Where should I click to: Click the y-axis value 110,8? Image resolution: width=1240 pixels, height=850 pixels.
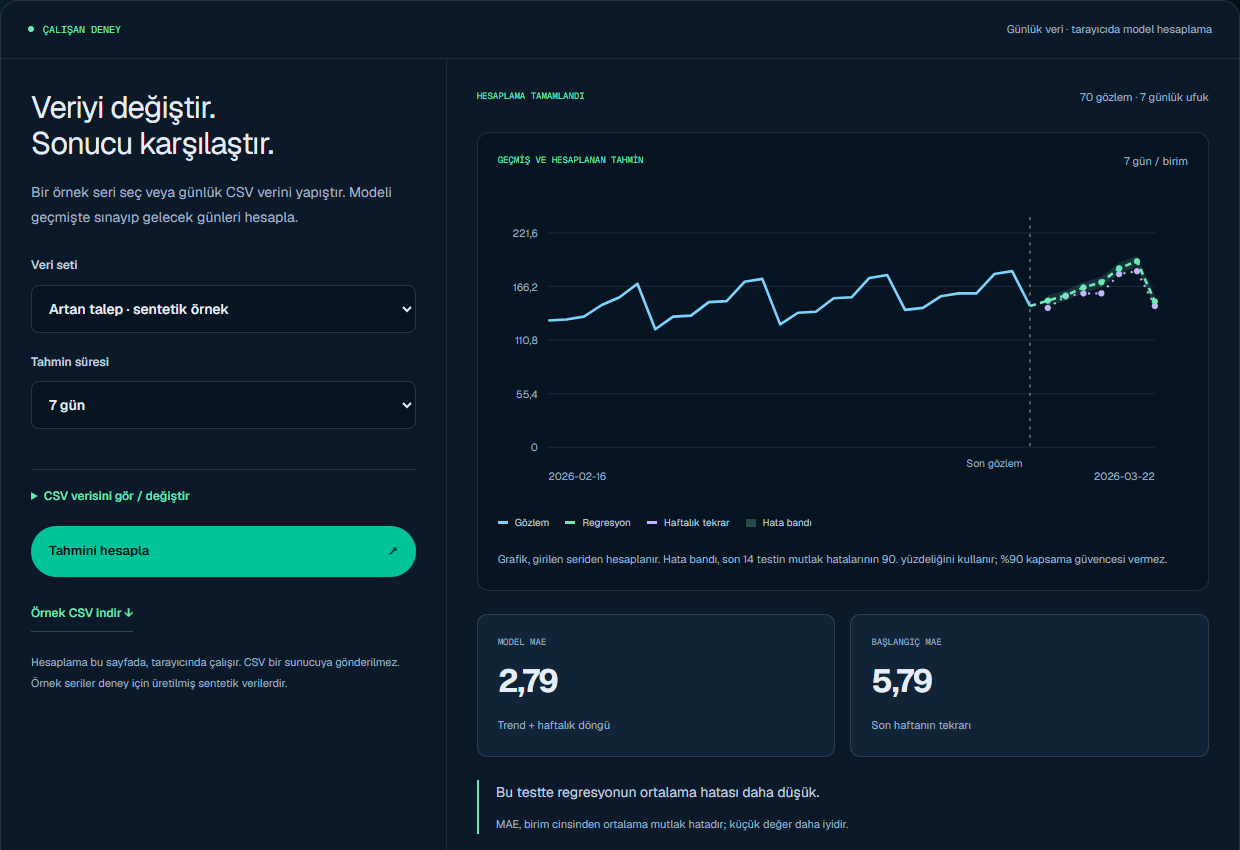(525, 340)
